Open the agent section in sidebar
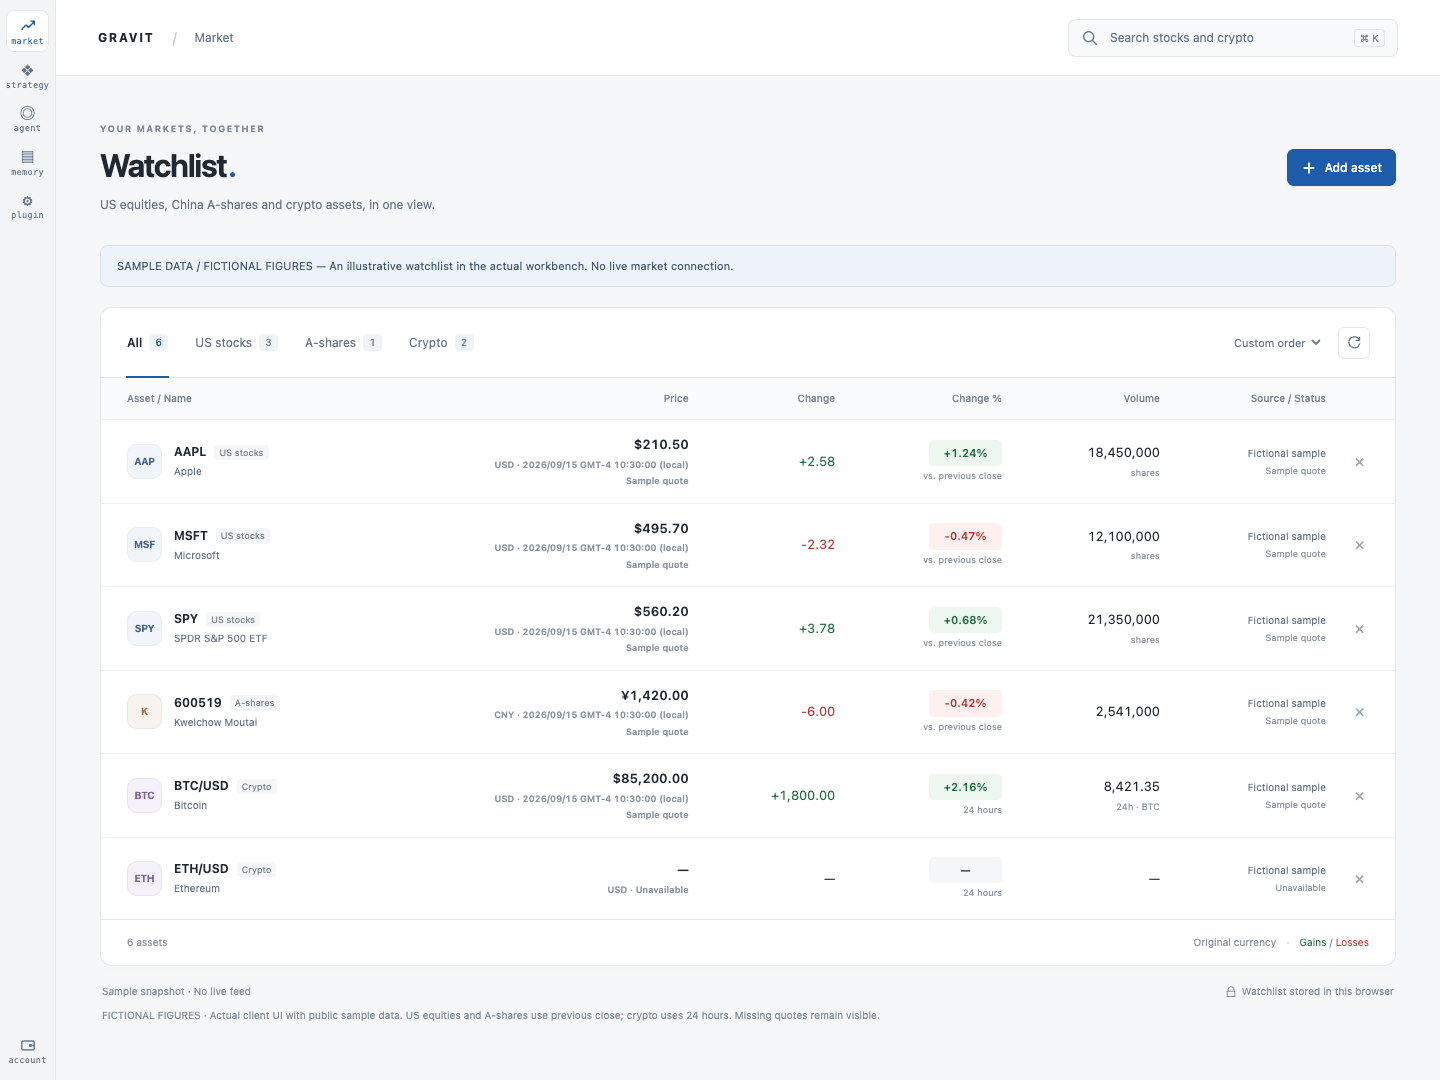 click(x=28, y=119)
